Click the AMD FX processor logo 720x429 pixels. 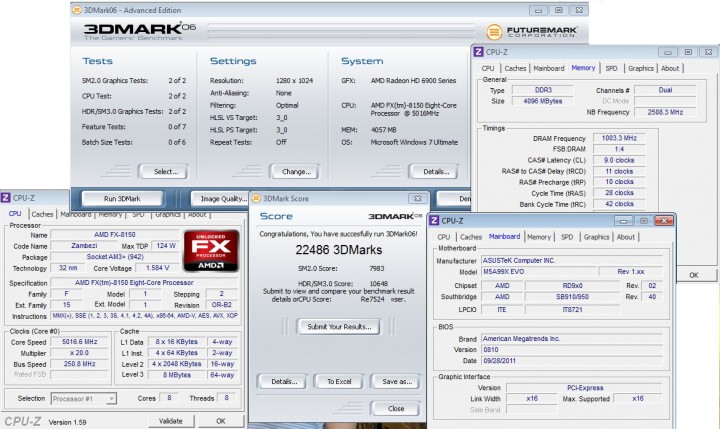[211, 250]
